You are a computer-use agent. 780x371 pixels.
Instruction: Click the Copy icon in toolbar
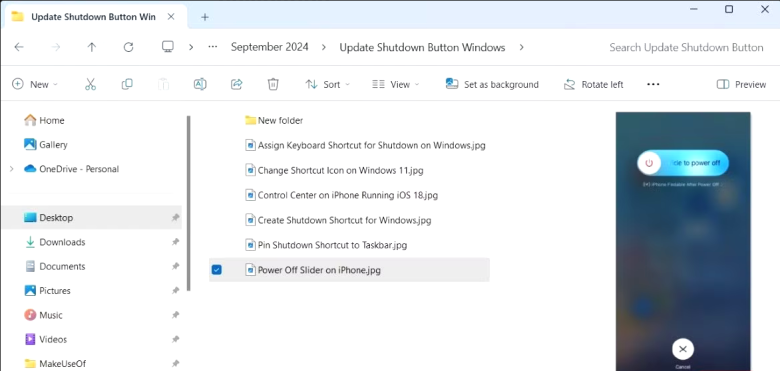[x=127, y=85]
